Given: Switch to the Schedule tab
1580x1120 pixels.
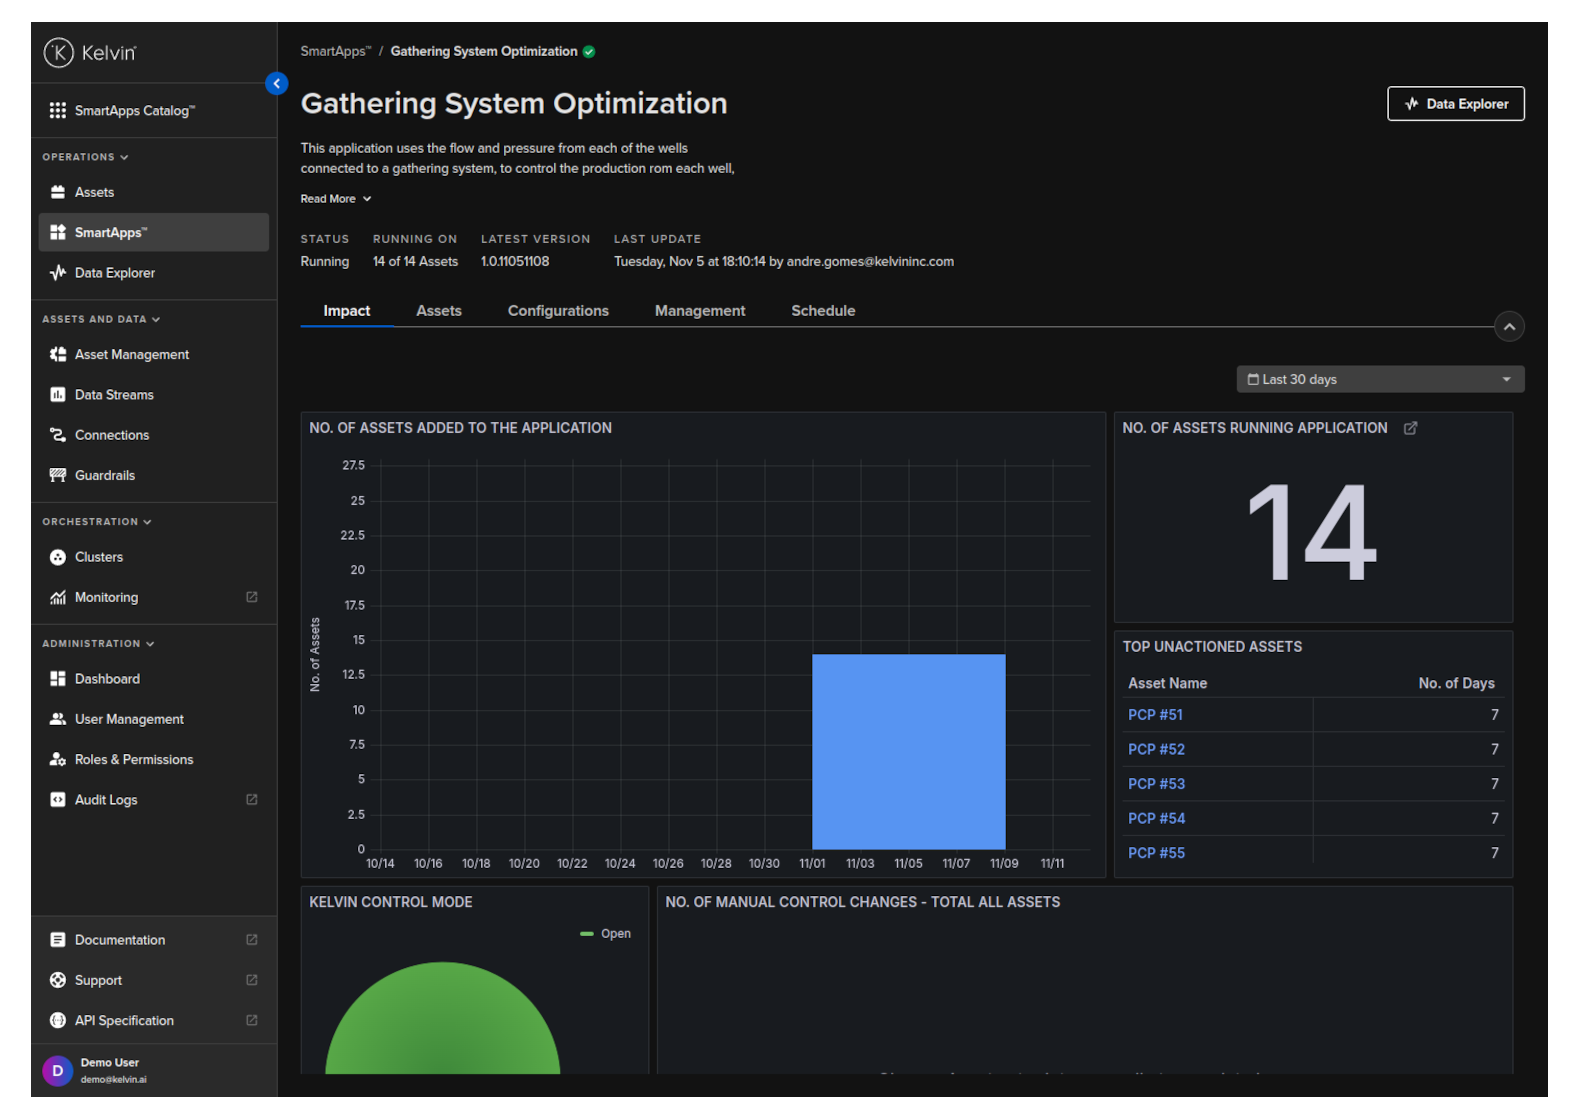Looking at the screenshot, I should coord(822,311).
